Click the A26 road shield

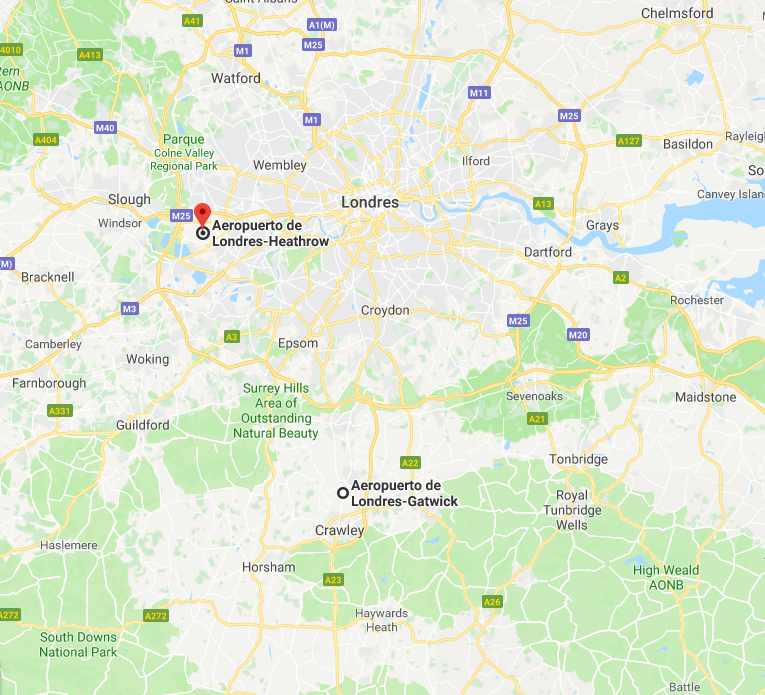coord(492,602)
